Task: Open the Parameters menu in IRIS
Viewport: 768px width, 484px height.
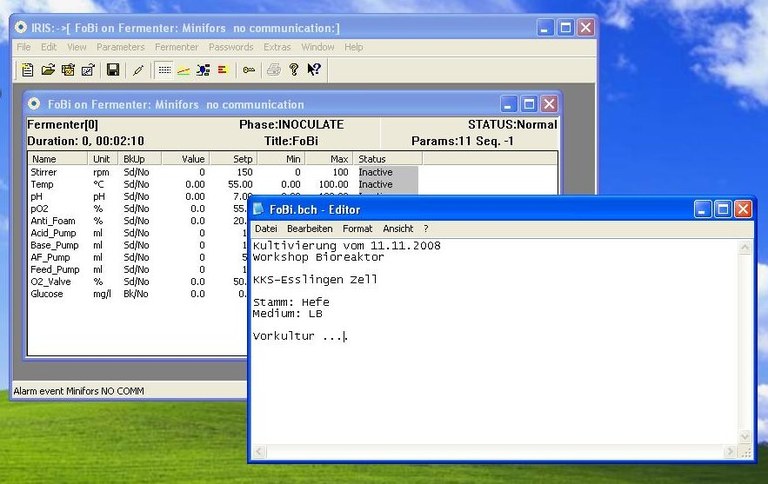Action: tap(120, 47)
